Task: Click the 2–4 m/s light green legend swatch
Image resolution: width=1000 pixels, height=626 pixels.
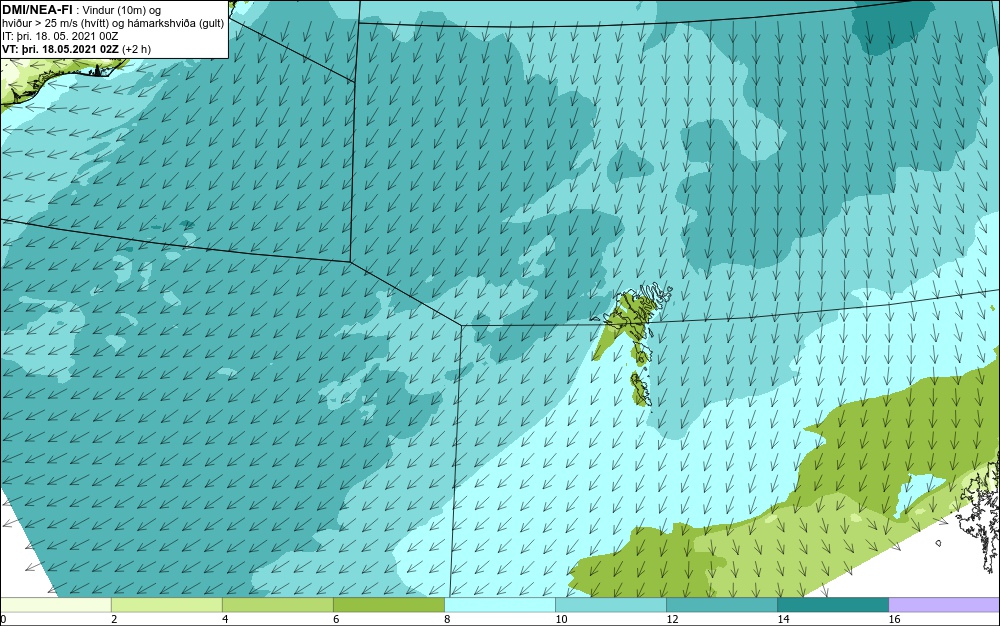Action: (x=166, y=605)
